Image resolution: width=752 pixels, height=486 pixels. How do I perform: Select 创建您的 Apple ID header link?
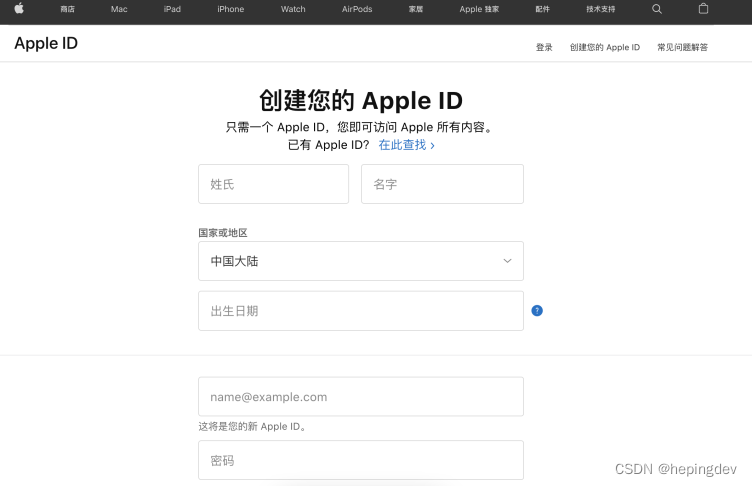[x=605, y=47]
